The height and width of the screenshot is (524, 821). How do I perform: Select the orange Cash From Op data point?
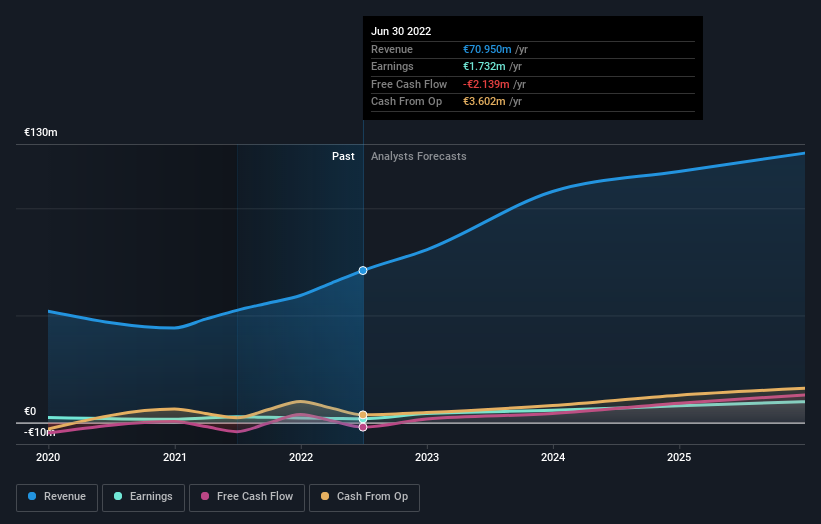363,415
